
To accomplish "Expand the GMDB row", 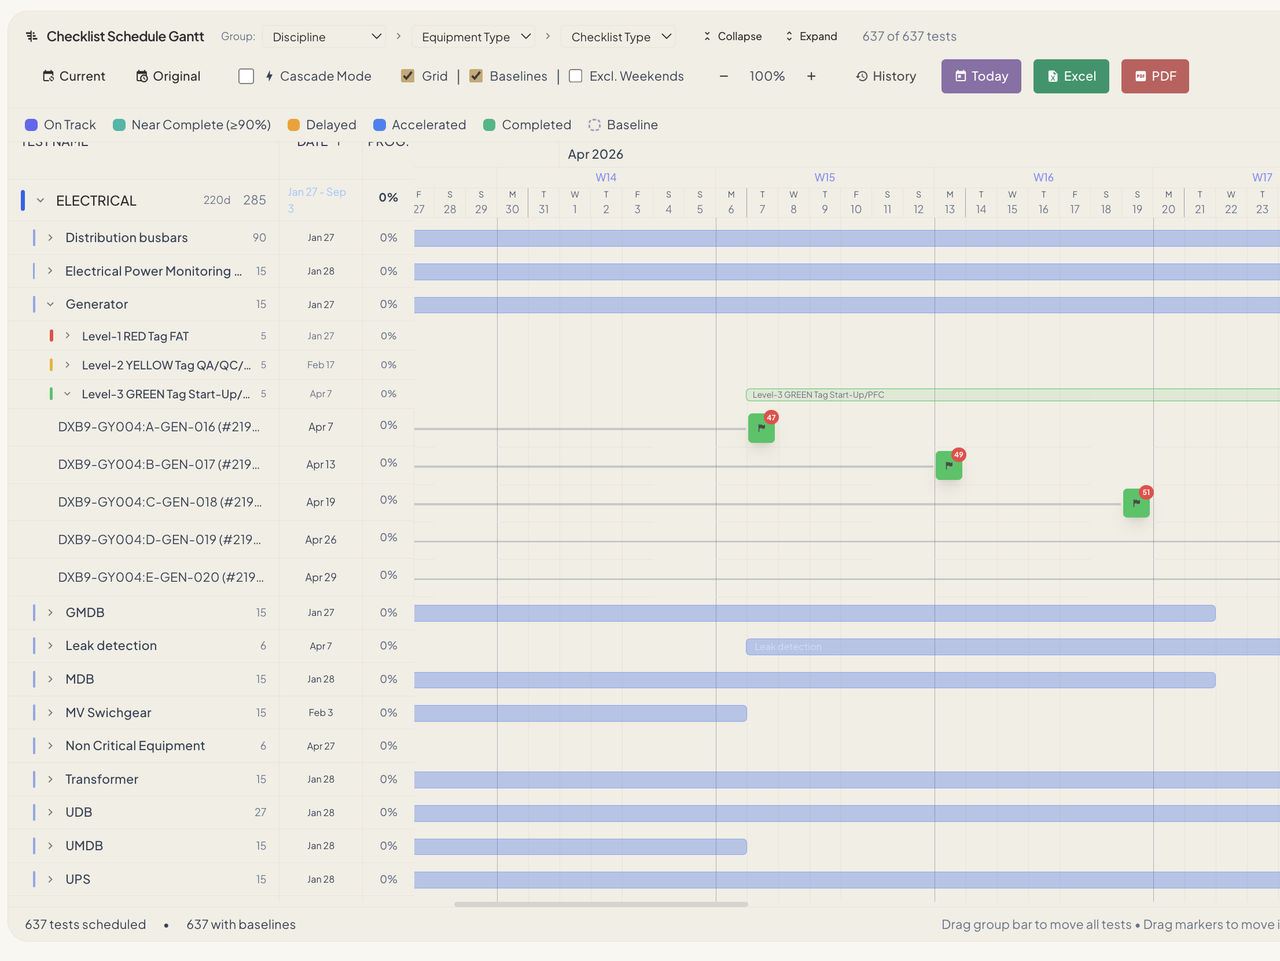I will click(x=50, y=612).
